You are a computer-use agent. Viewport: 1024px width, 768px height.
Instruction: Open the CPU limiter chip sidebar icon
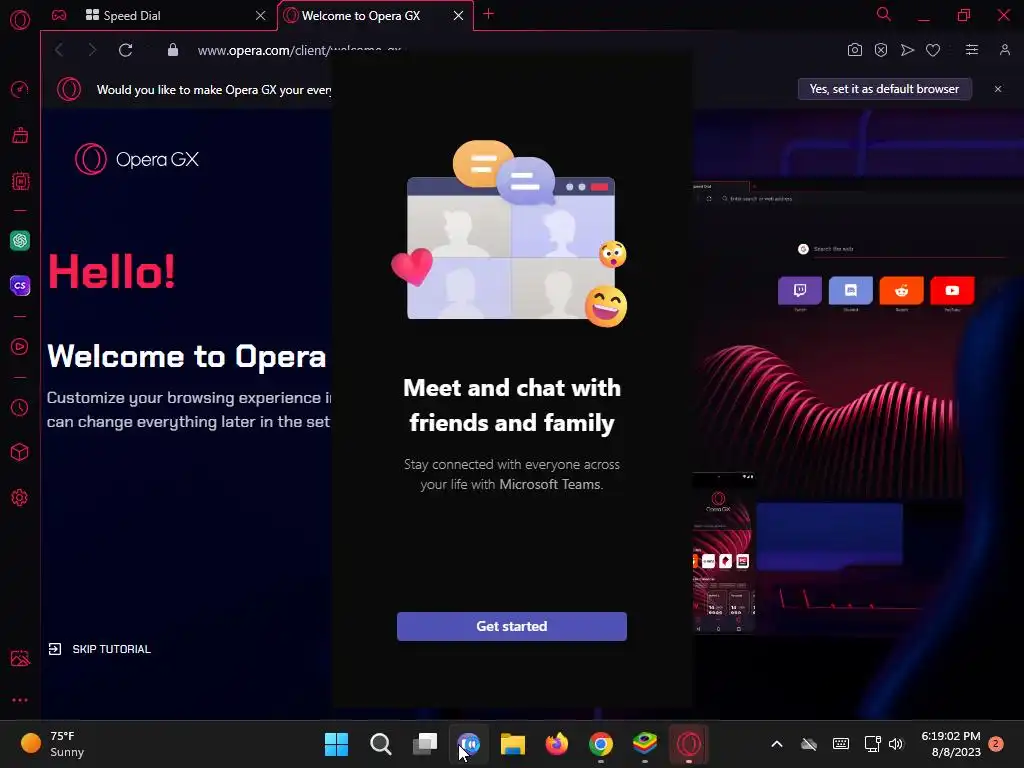pos(20,181)
